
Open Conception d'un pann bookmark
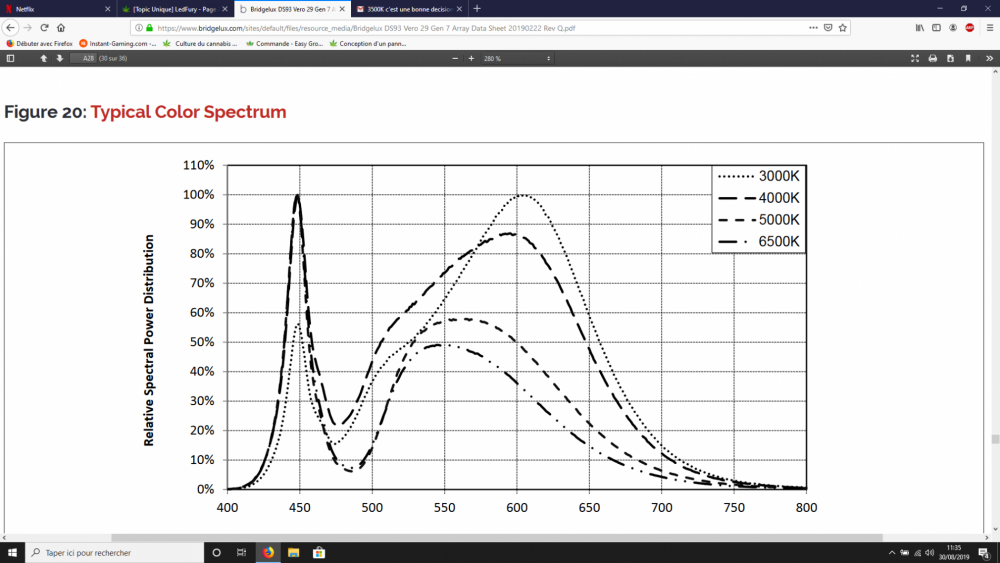click(367, 43)
